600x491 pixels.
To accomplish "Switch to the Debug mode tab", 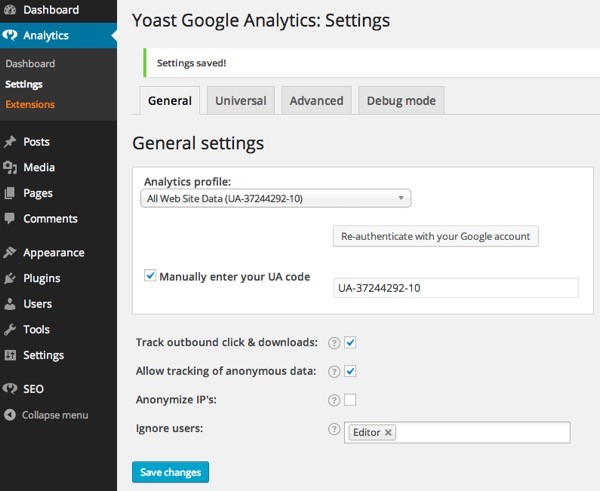I will (x=401, y=101).
